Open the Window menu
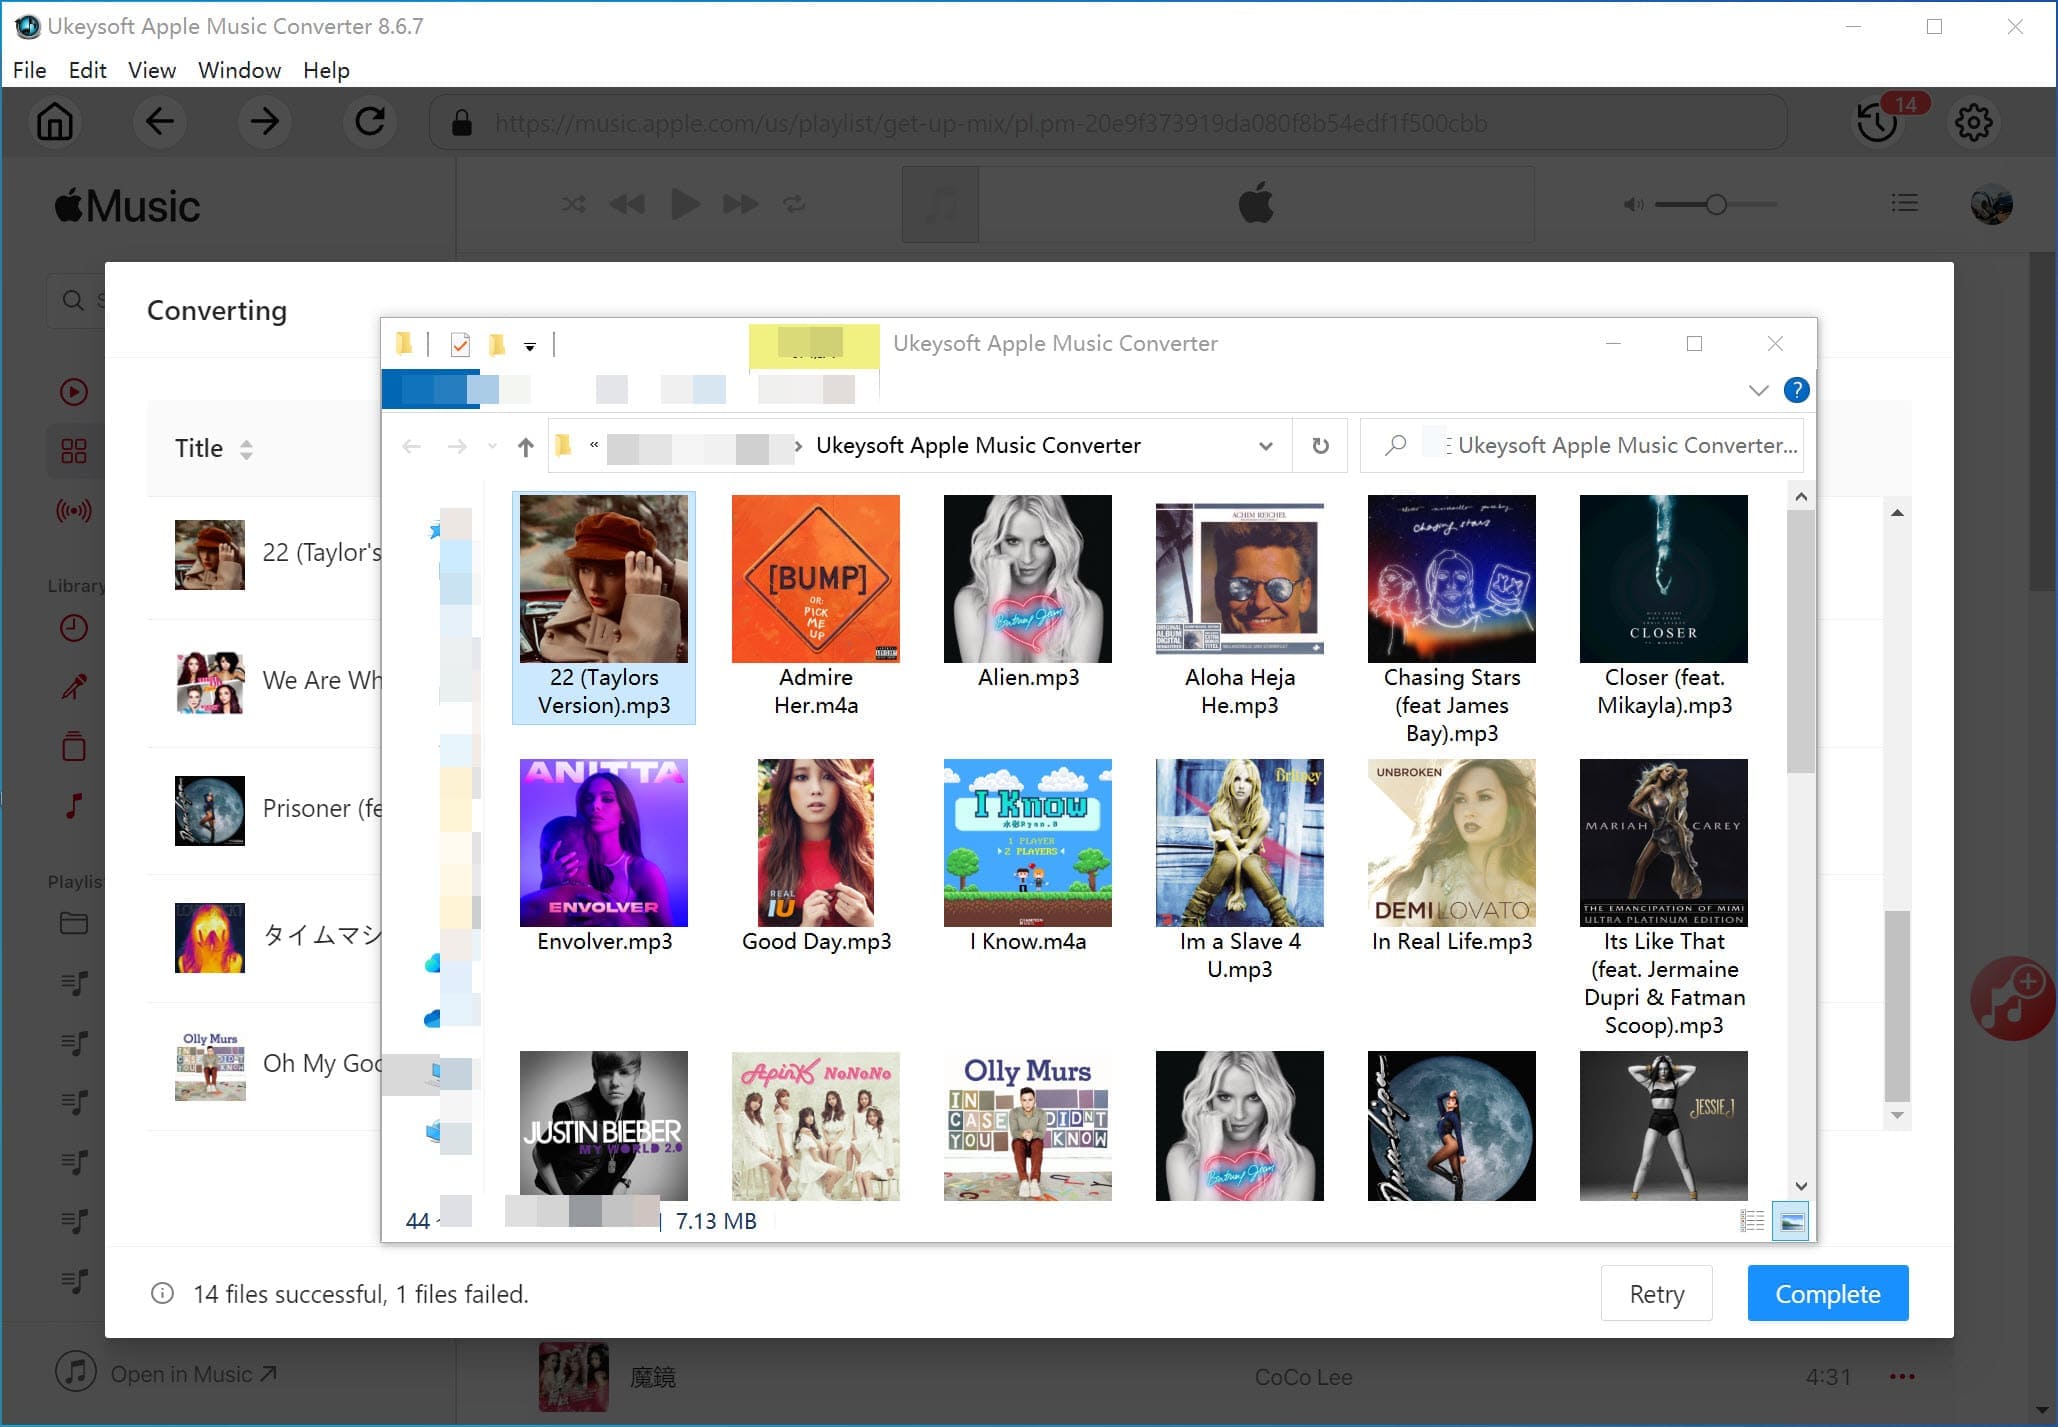Viewport: 2058px width, 1427px height. point(238,69)
